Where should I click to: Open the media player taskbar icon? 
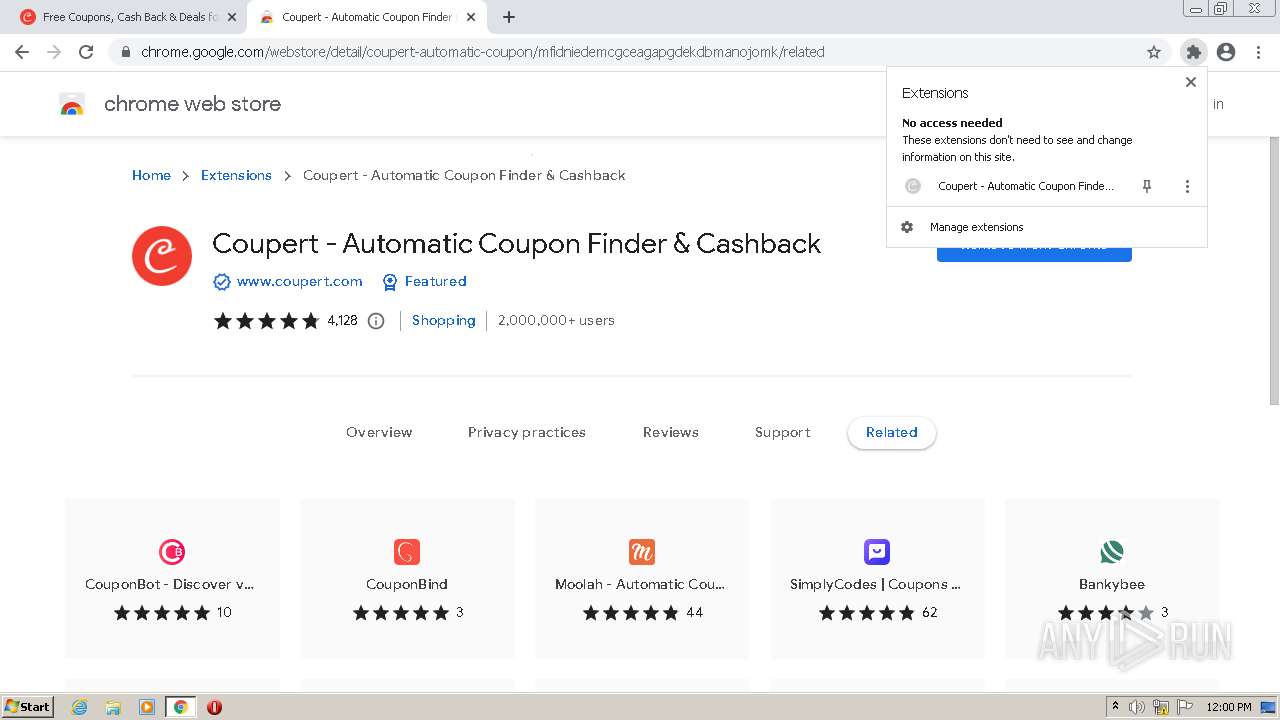pyautogui.click(x=147, y=707)
